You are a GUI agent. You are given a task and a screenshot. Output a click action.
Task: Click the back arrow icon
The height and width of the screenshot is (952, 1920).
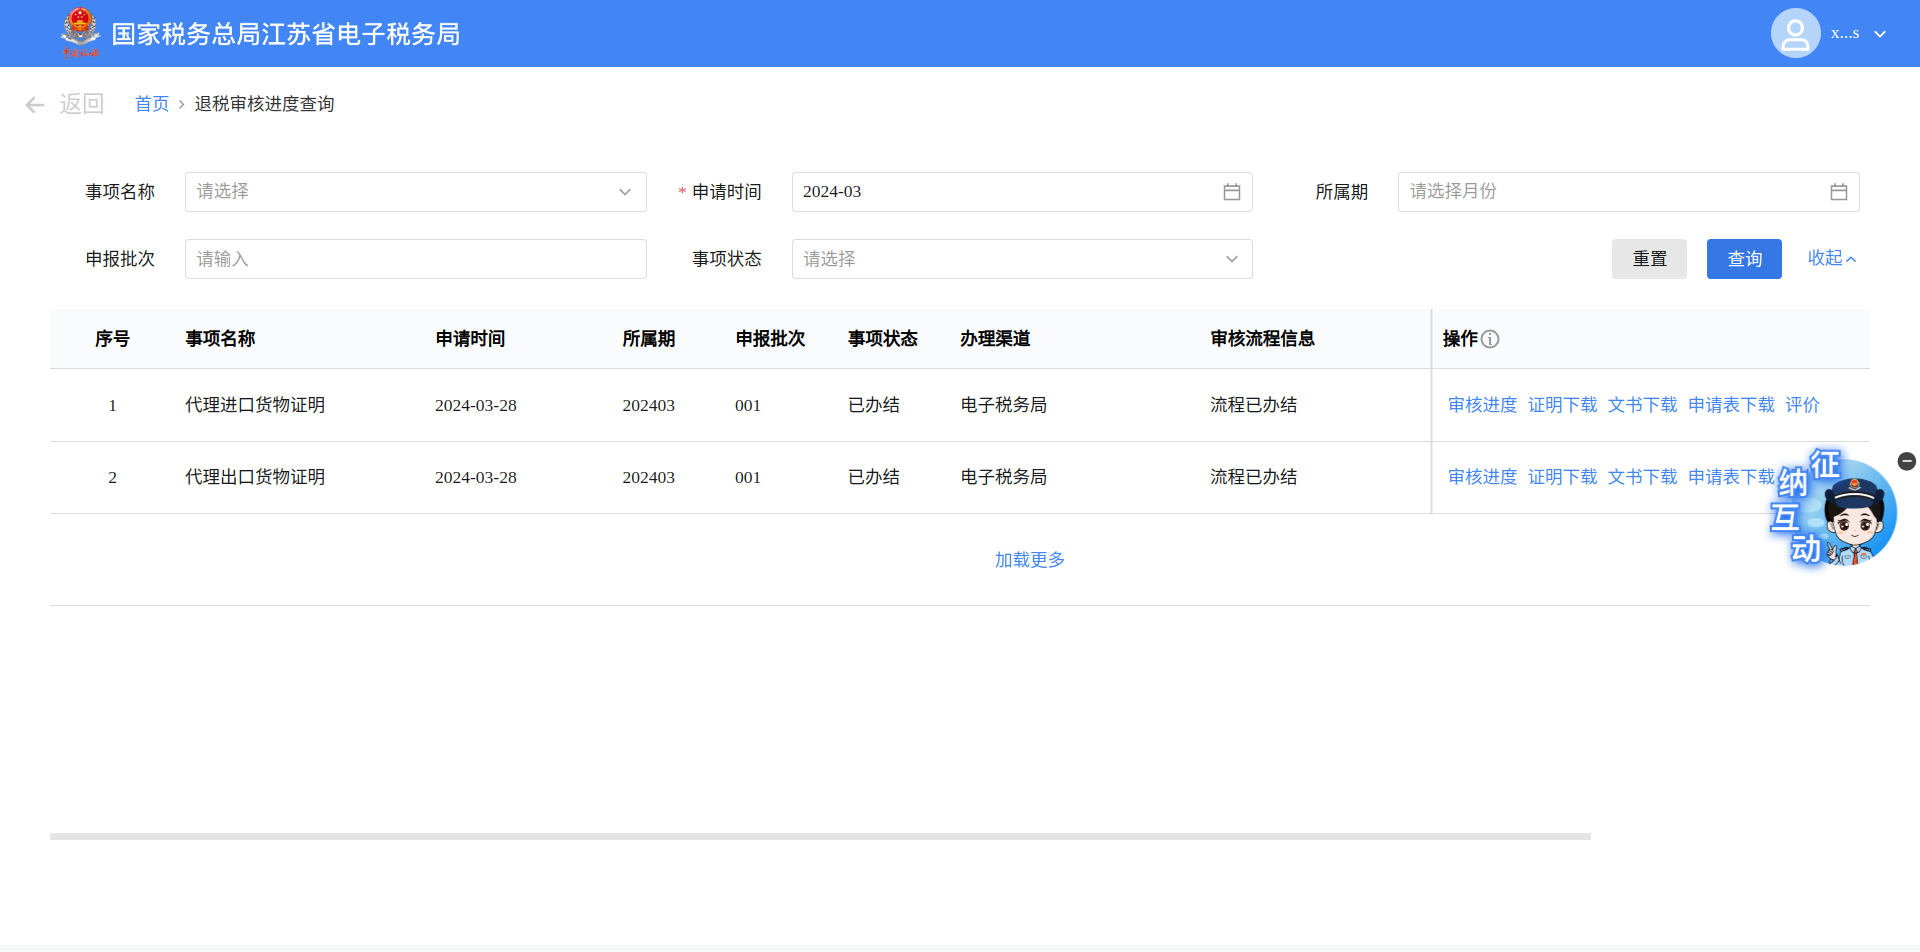[x=35, y=105]
